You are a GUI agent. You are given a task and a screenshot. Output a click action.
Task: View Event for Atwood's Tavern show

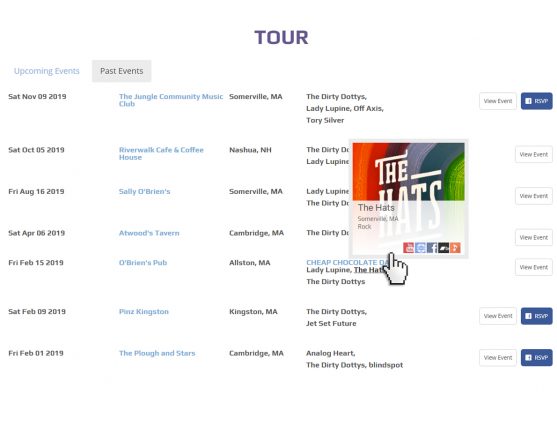(x=534, y=238)
